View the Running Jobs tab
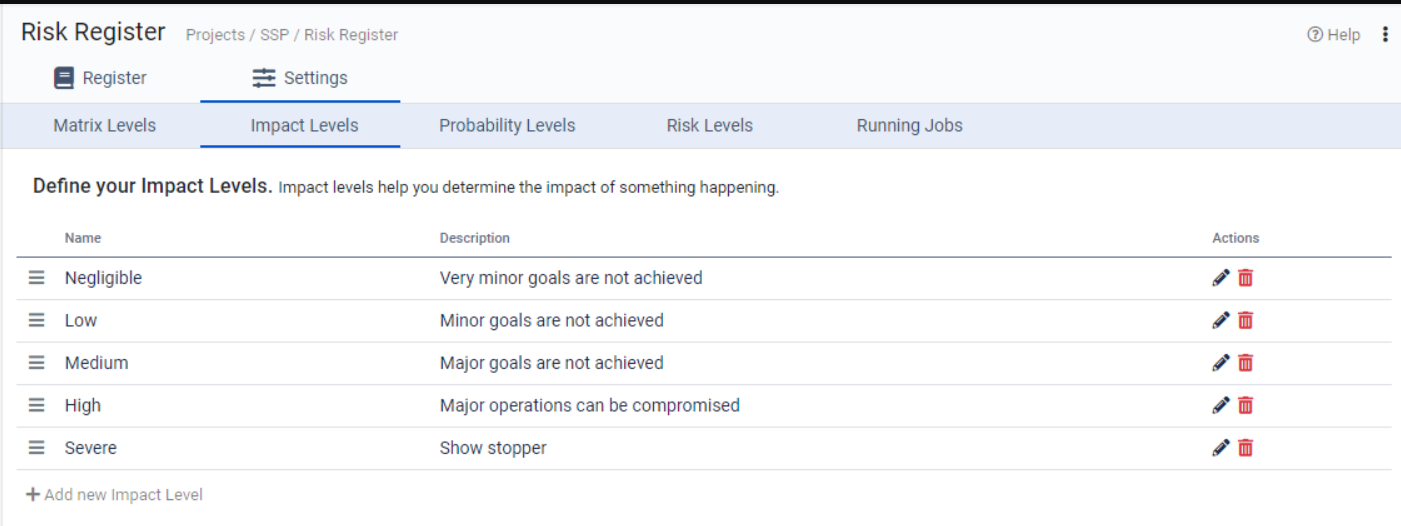Image resolution: width=1401 pixels, height=526 pixels. click(x=909, y=126)
